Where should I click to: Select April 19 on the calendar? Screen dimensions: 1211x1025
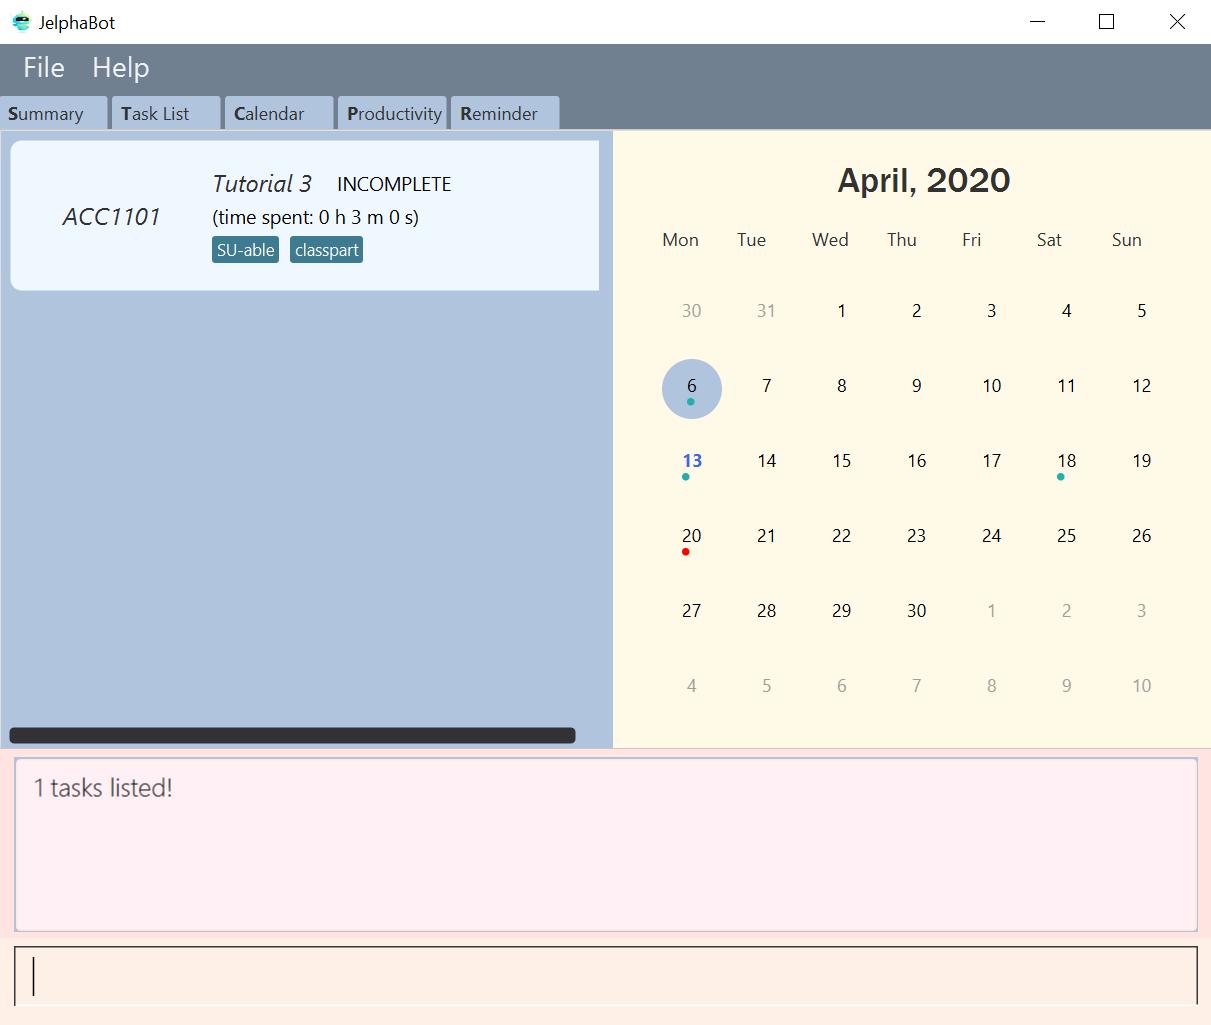tap(1141, 461)
